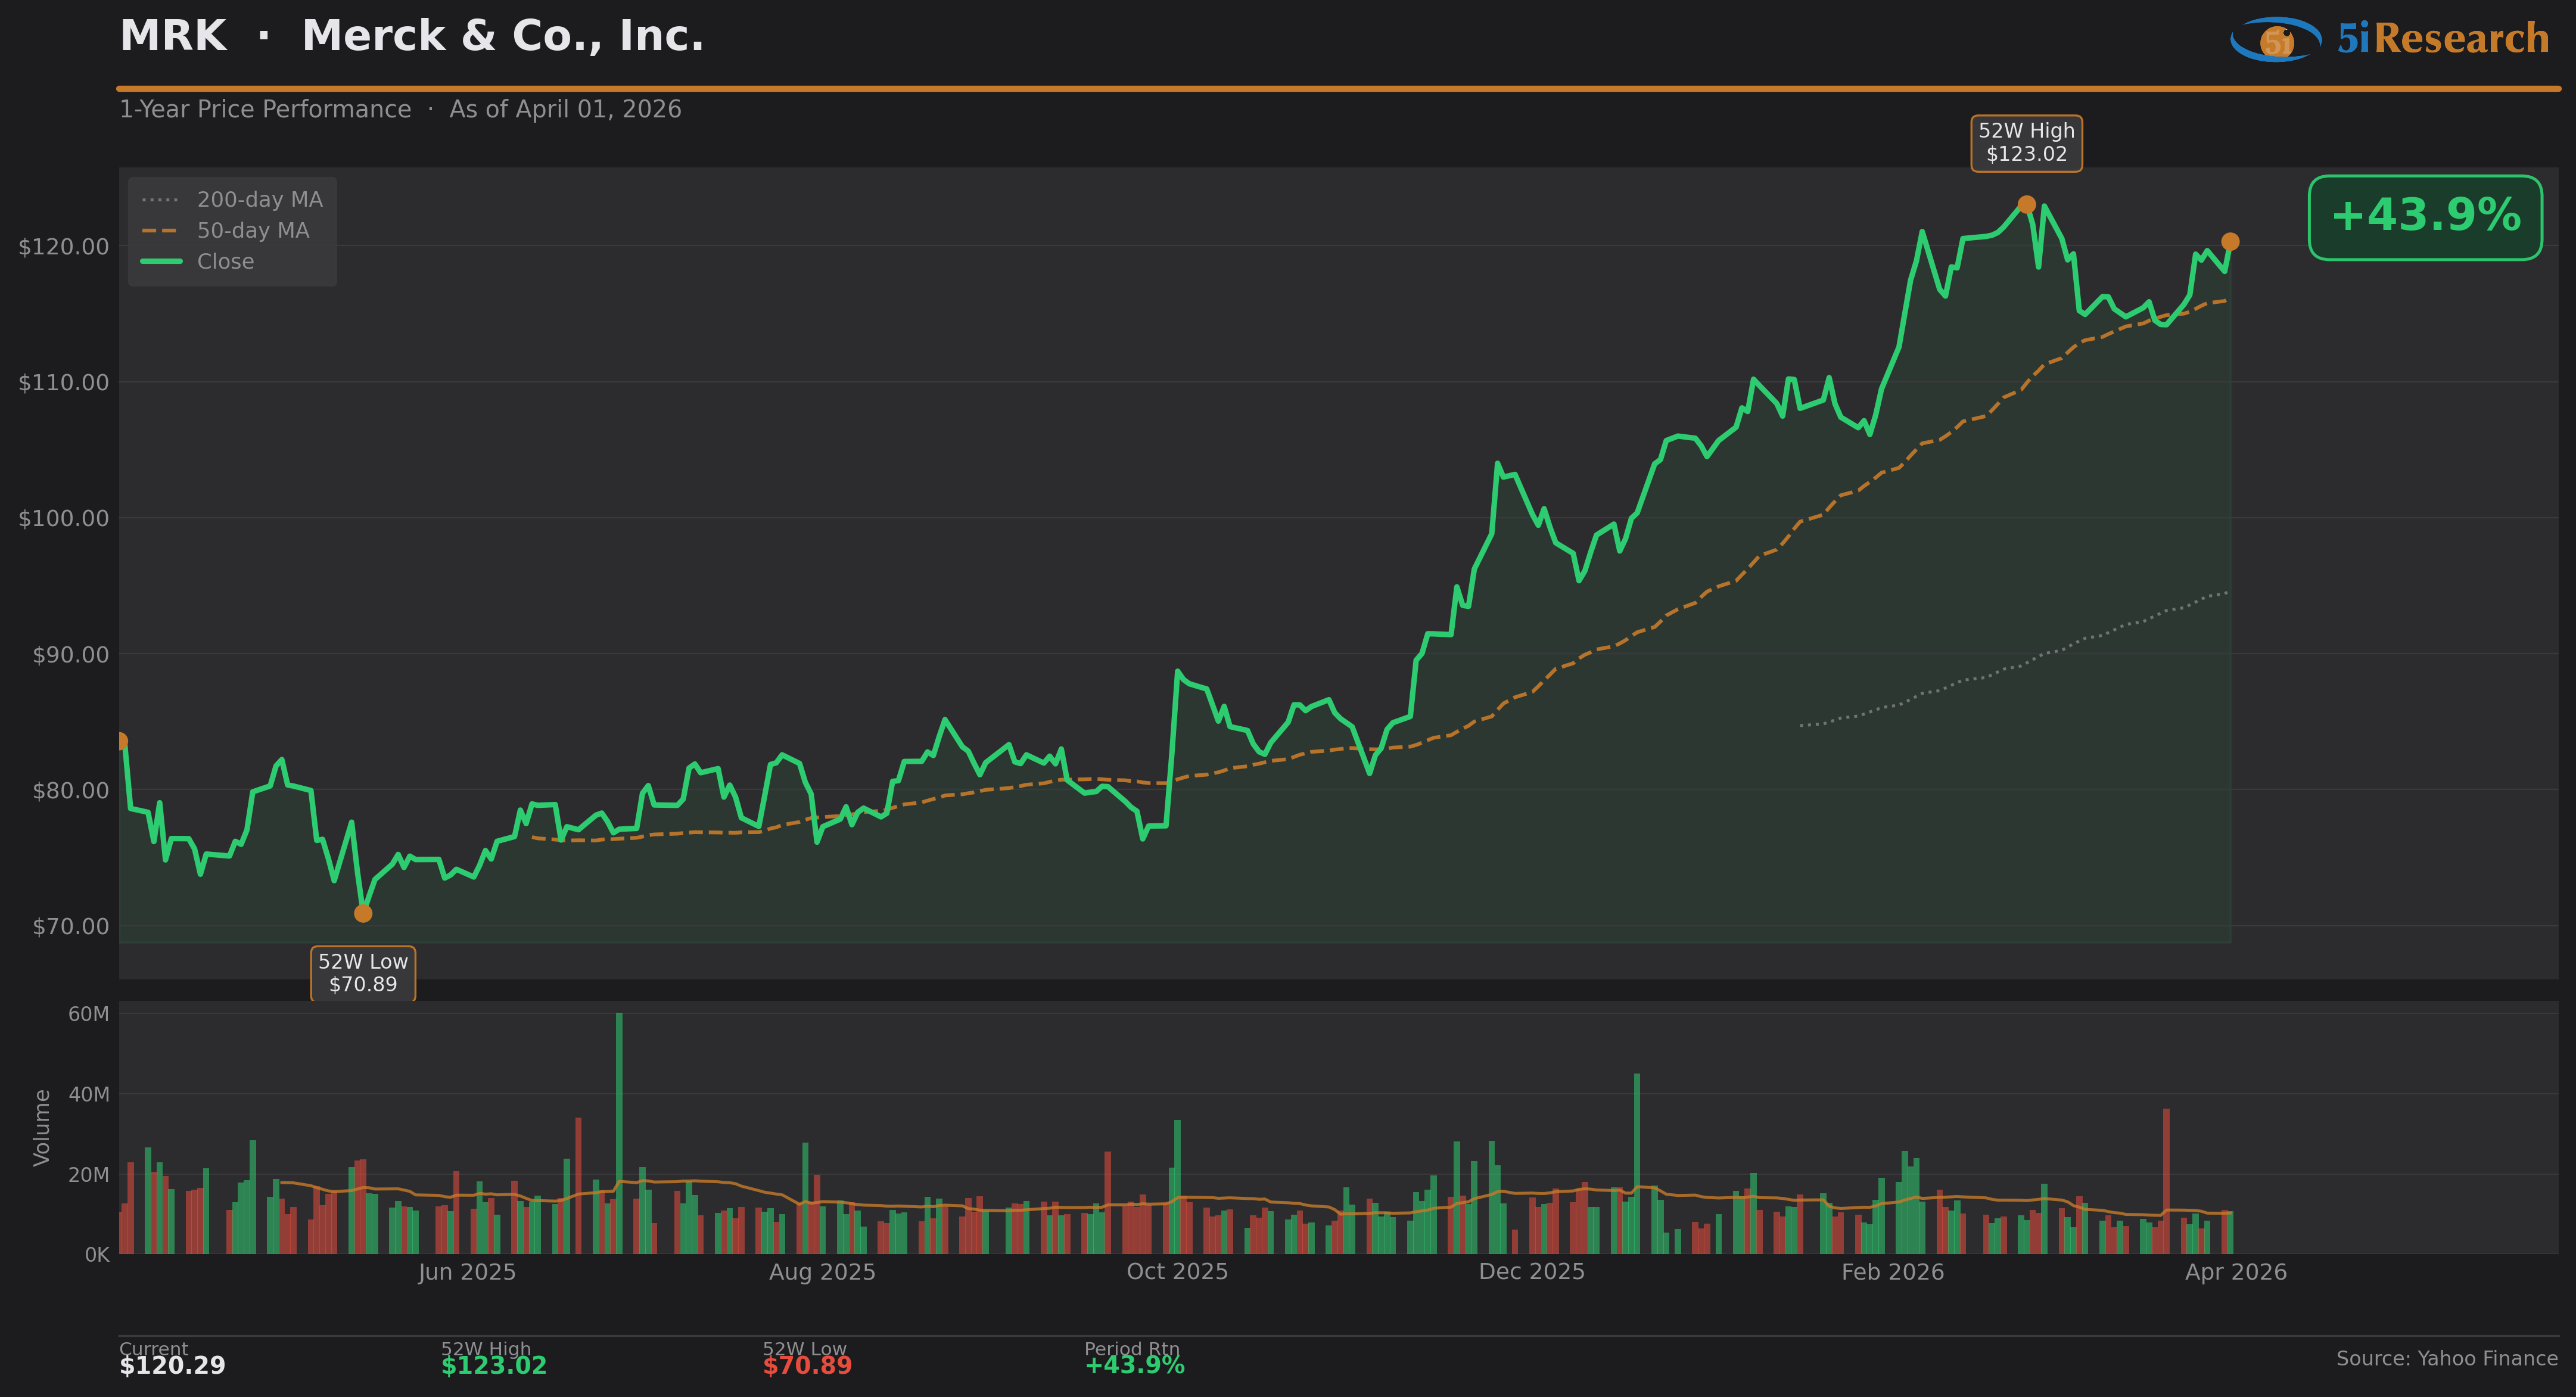The height and width of the screenshot is (1397, 2576).
Task: Click the Source: Yahoo Finance text
Action: (x=2446, y=1359)
